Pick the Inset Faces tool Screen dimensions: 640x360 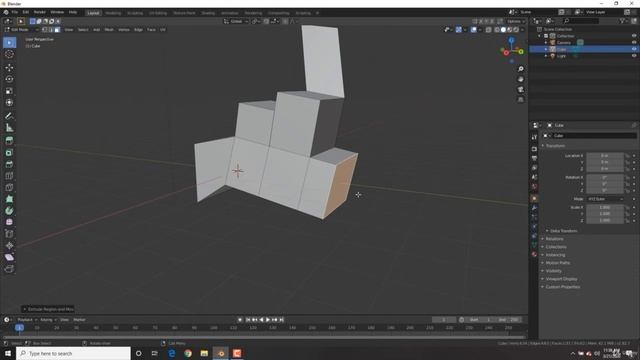tap(9, 153)
